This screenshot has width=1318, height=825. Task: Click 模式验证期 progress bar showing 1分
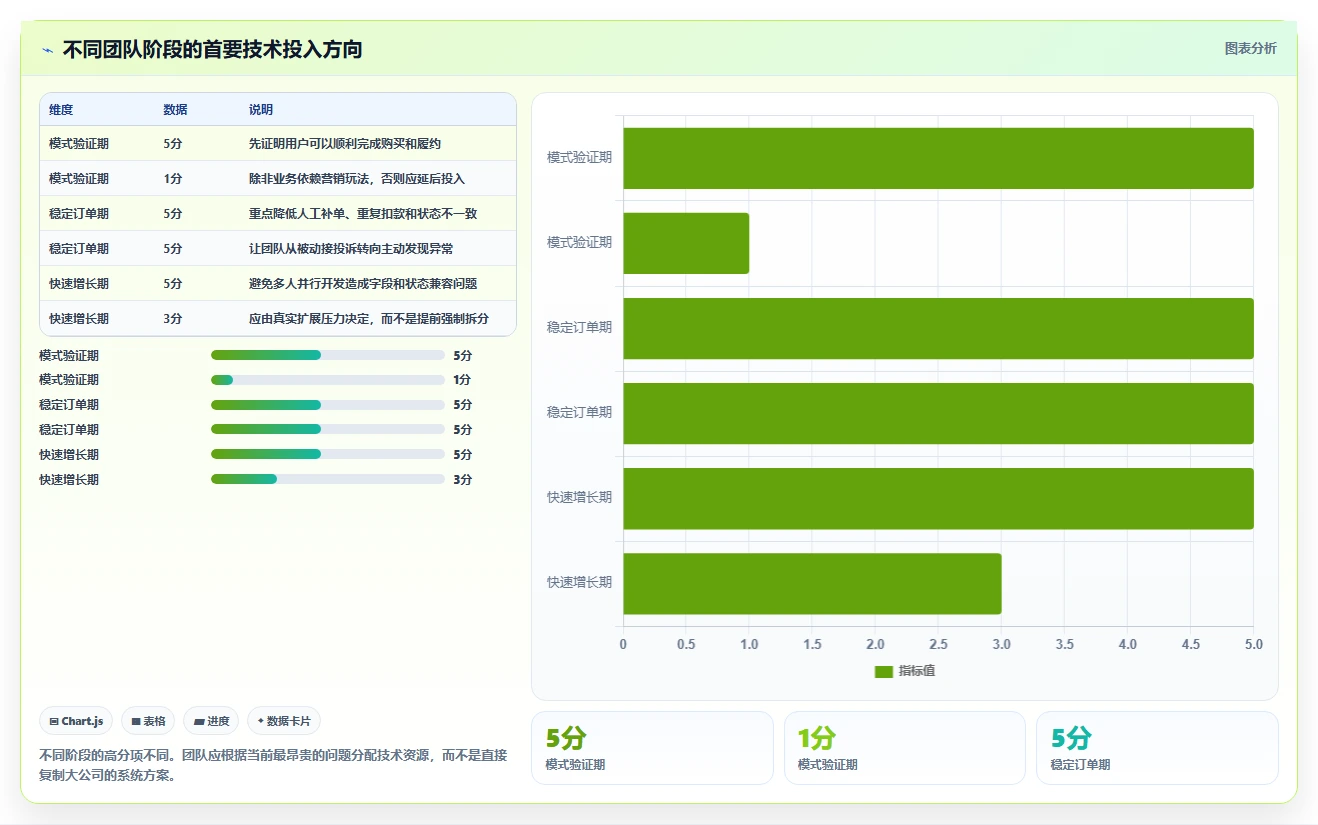coord(328,380)
